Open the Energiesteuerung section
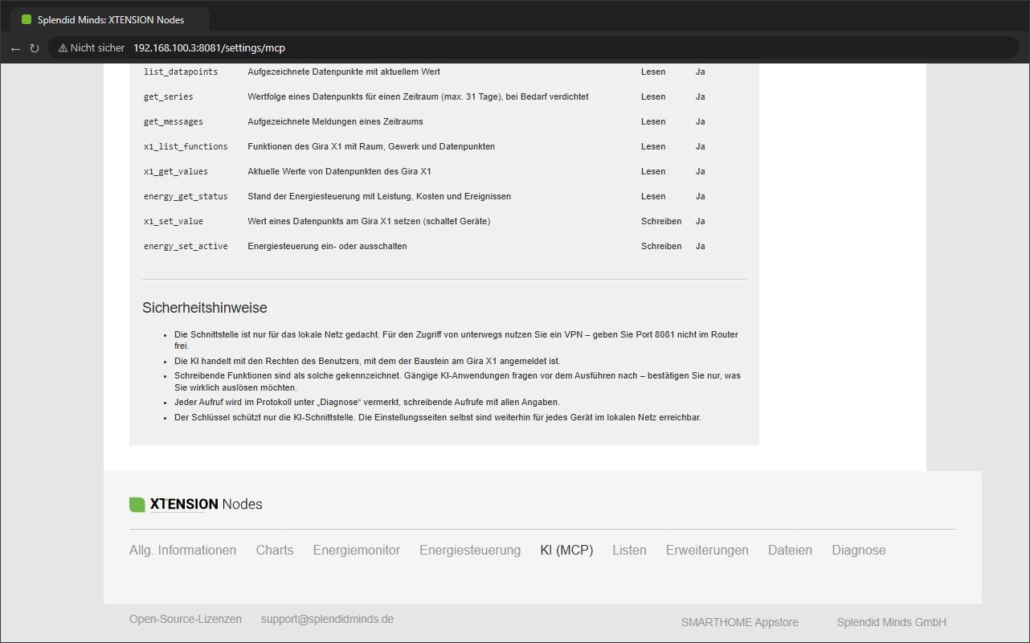 click(470, 550)
